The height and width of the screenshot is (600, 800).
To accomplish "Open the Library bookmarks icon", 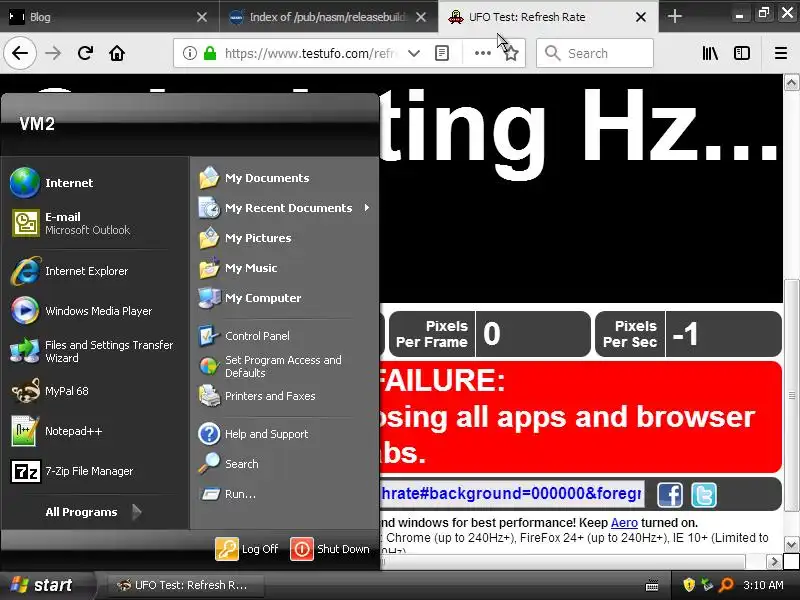I will [710, 53].
